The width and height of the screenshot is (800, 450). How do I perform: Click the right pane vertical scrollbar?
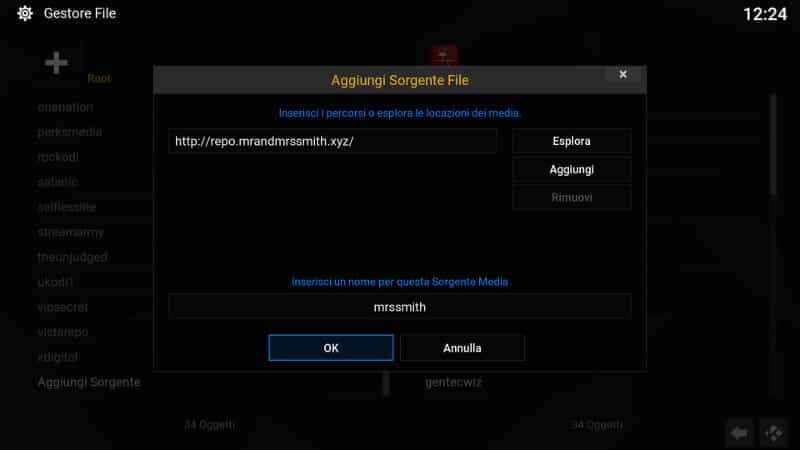tap(773, 144)
